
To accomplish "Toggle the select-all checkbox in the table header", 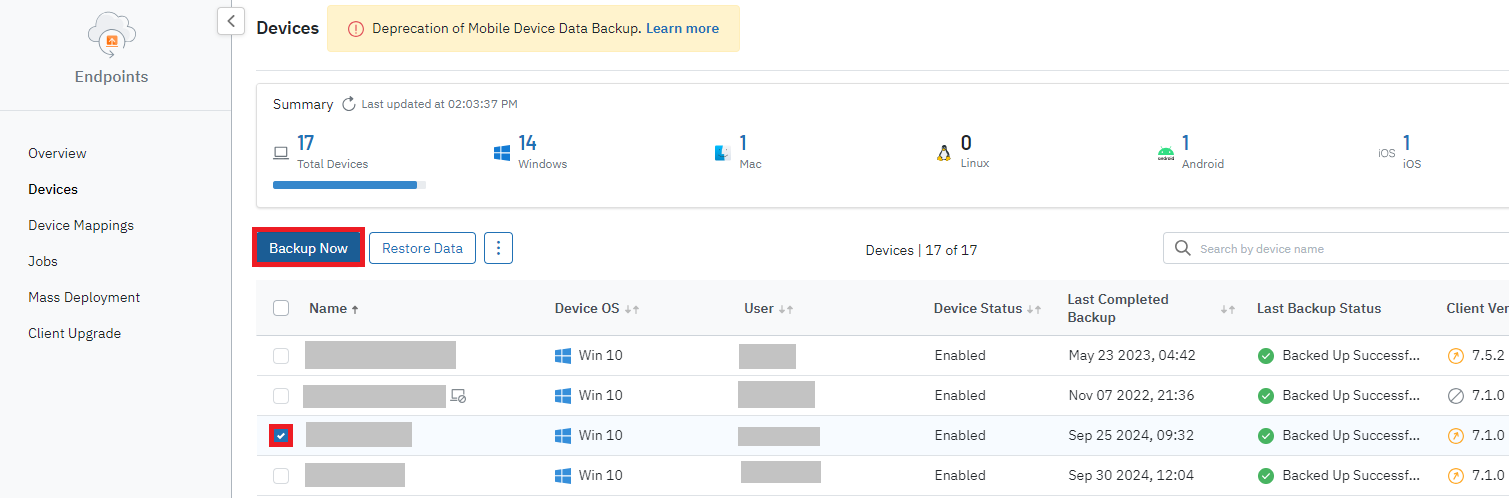I will click(281, 308).
